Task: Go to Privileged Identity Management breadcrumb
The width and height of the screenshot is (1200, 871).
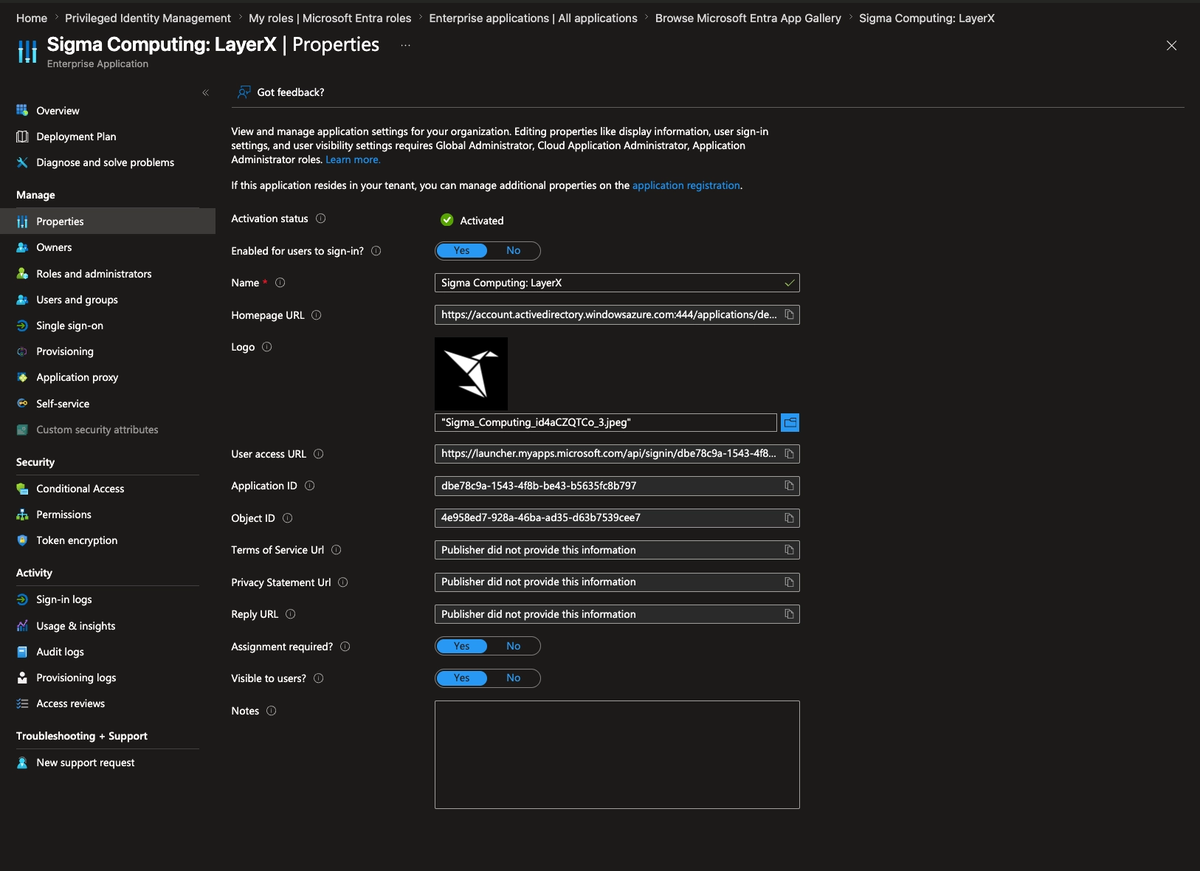Action: (x=148, y=18)
